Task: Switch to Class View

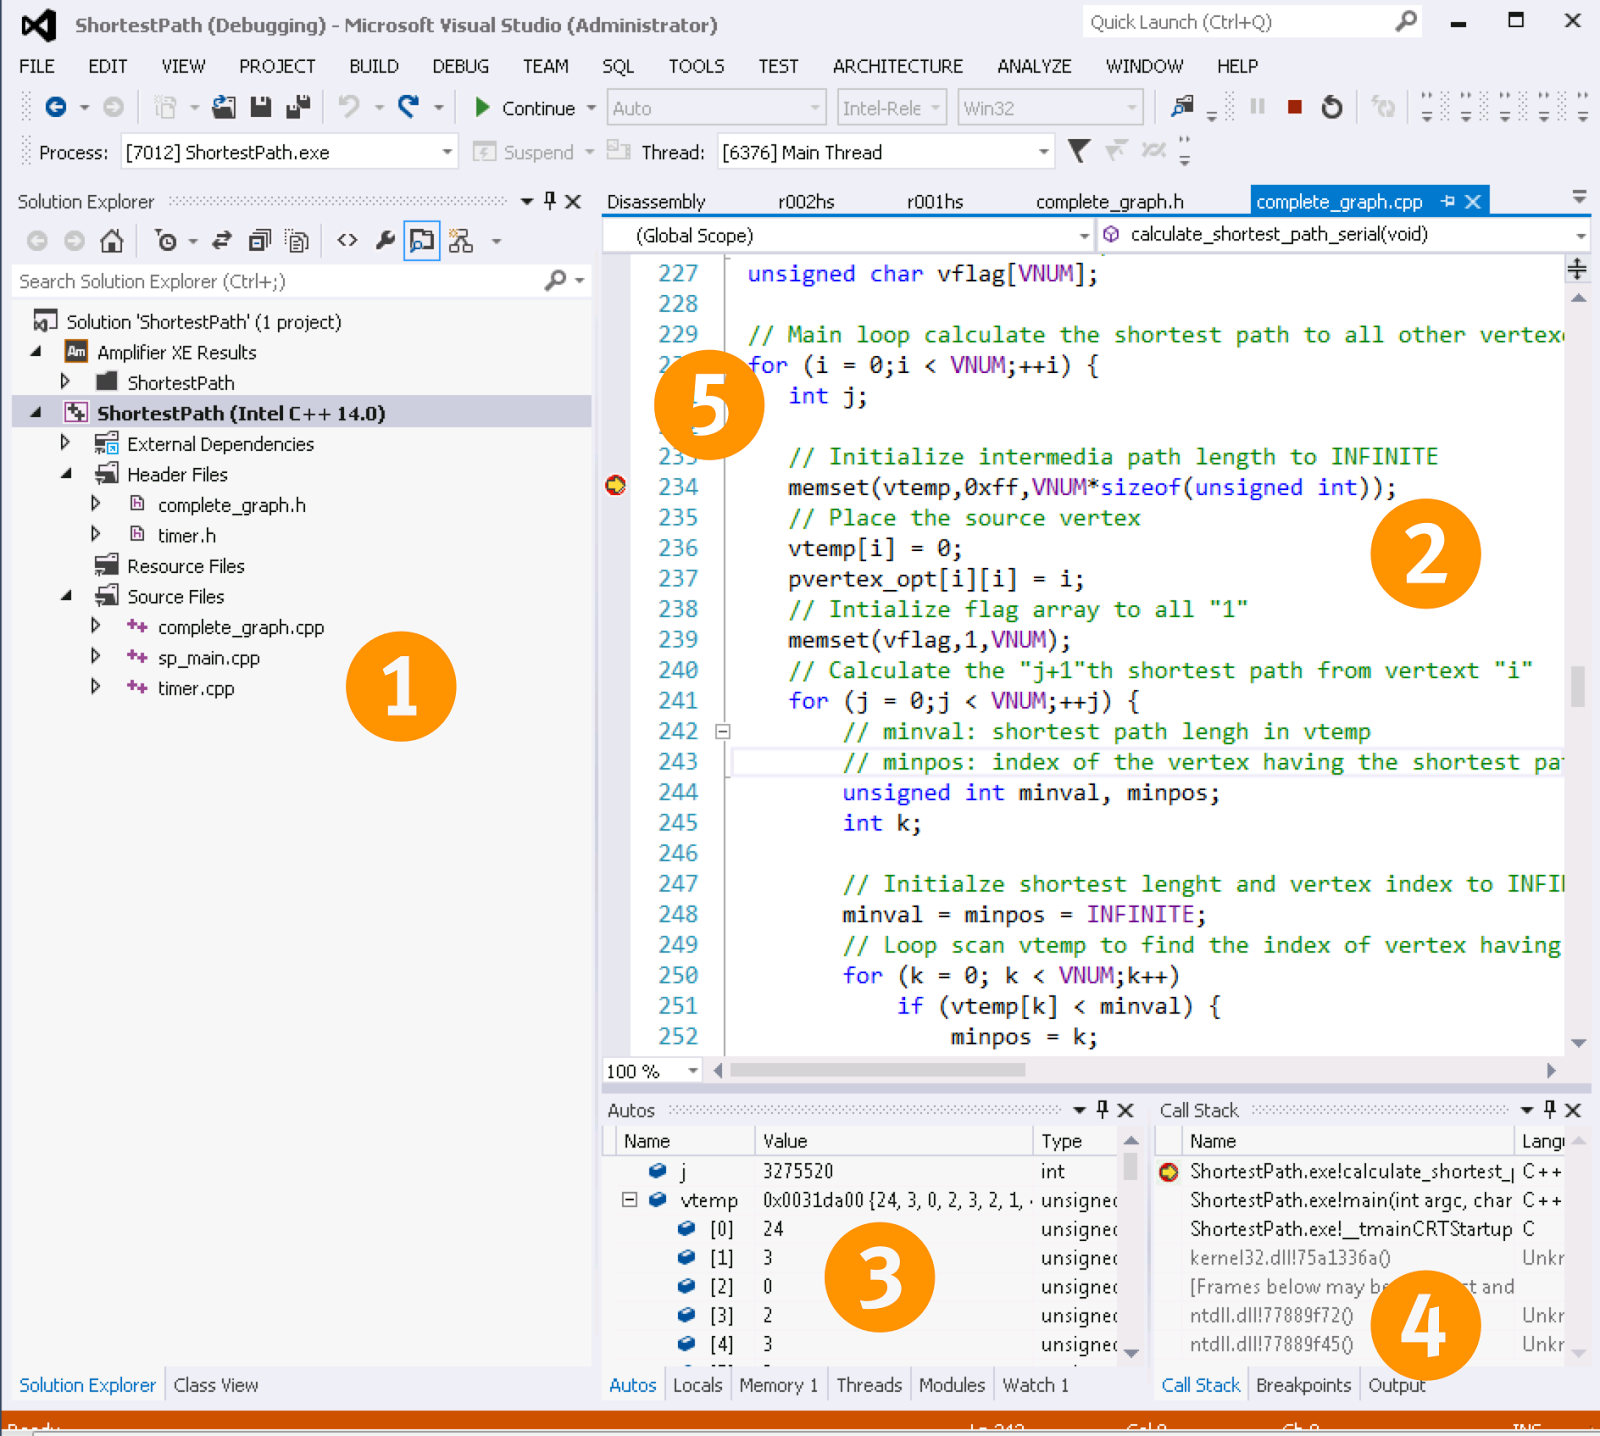Action: [216, 1385]
